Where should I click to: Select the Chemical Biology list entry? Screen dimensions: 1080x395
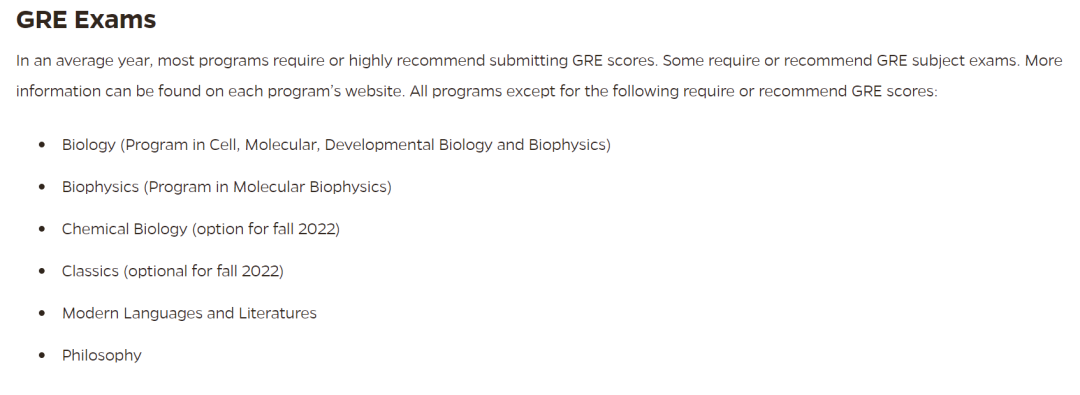200,230
